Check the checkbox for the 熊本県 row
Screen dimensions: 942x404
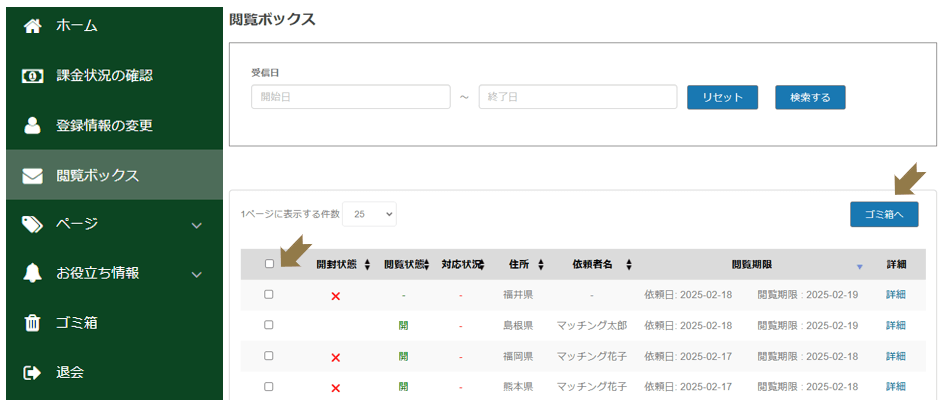tap(269, 386)
